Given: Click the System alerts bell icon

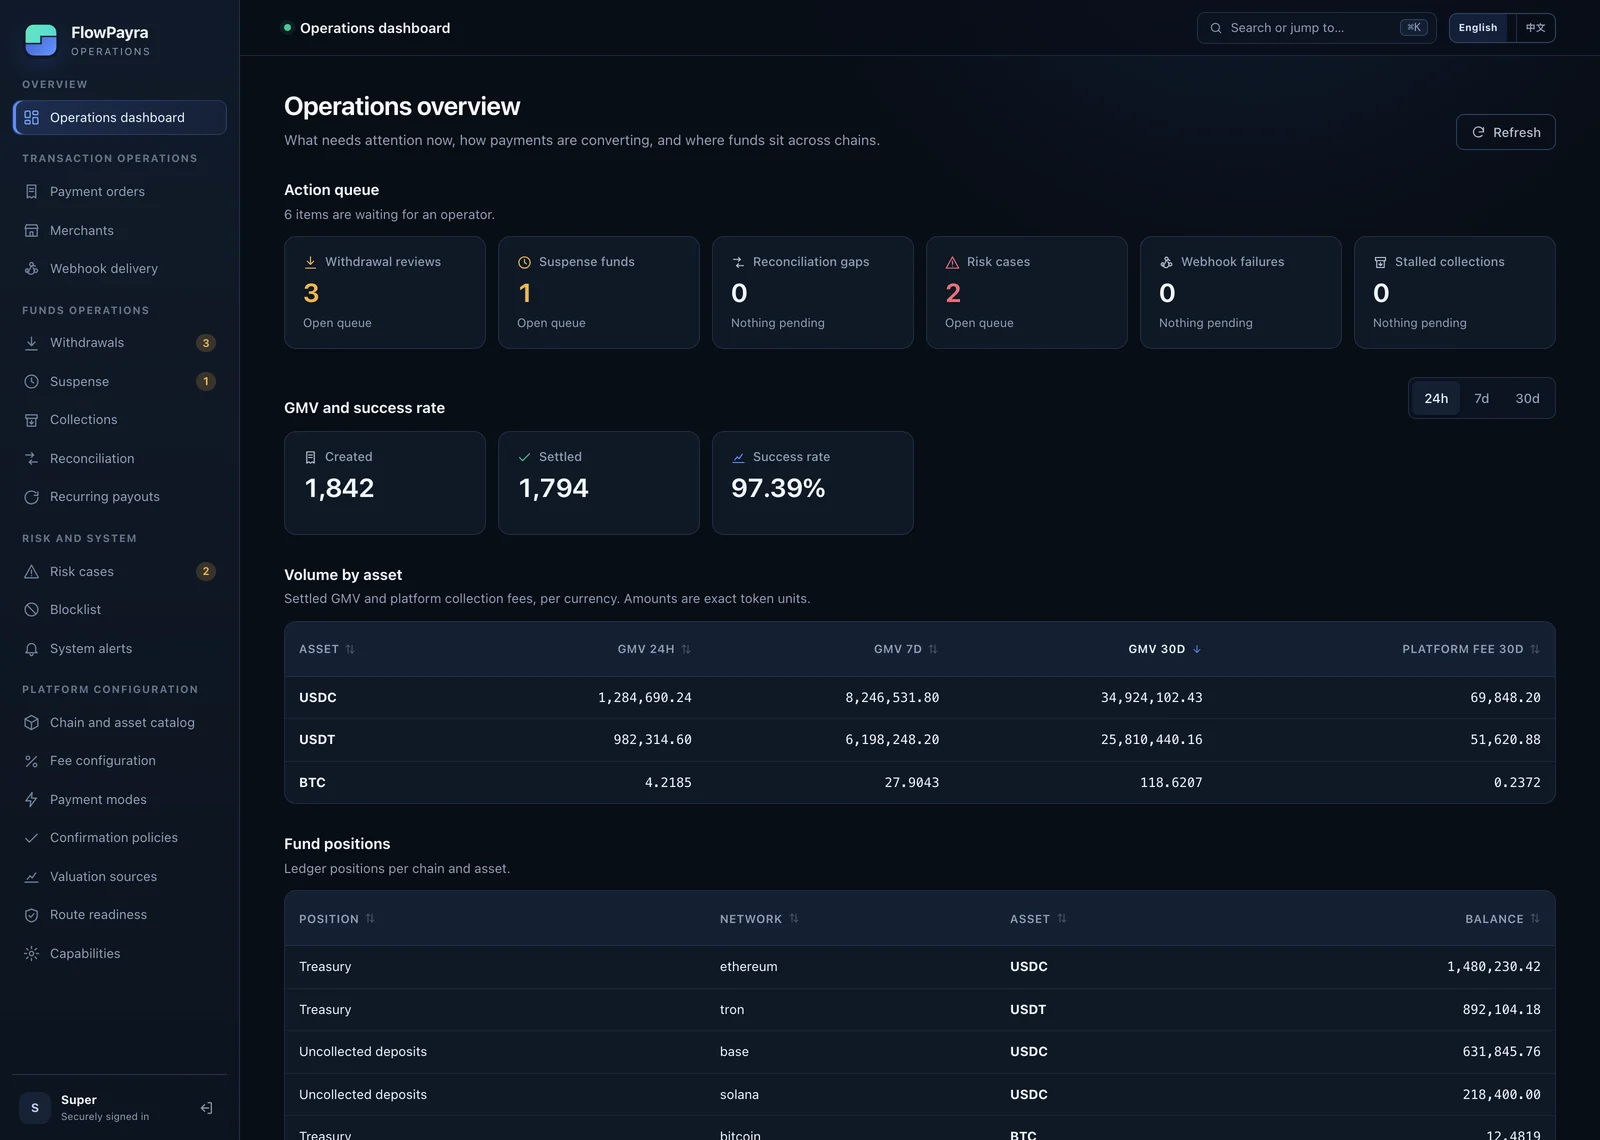Looking at the screenshot, I should click(x=31, y=649).
